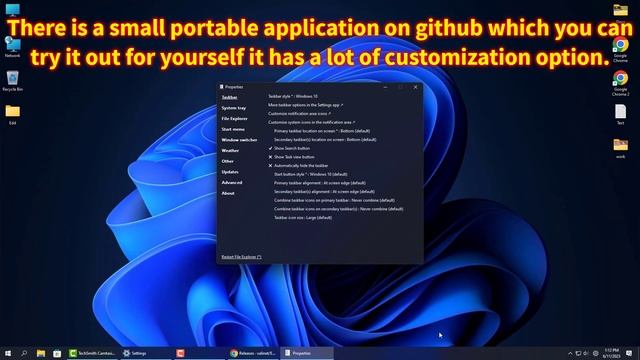Change Taskbar style Windows 10 option
640x360 pixels.
(x=293, y=96)
